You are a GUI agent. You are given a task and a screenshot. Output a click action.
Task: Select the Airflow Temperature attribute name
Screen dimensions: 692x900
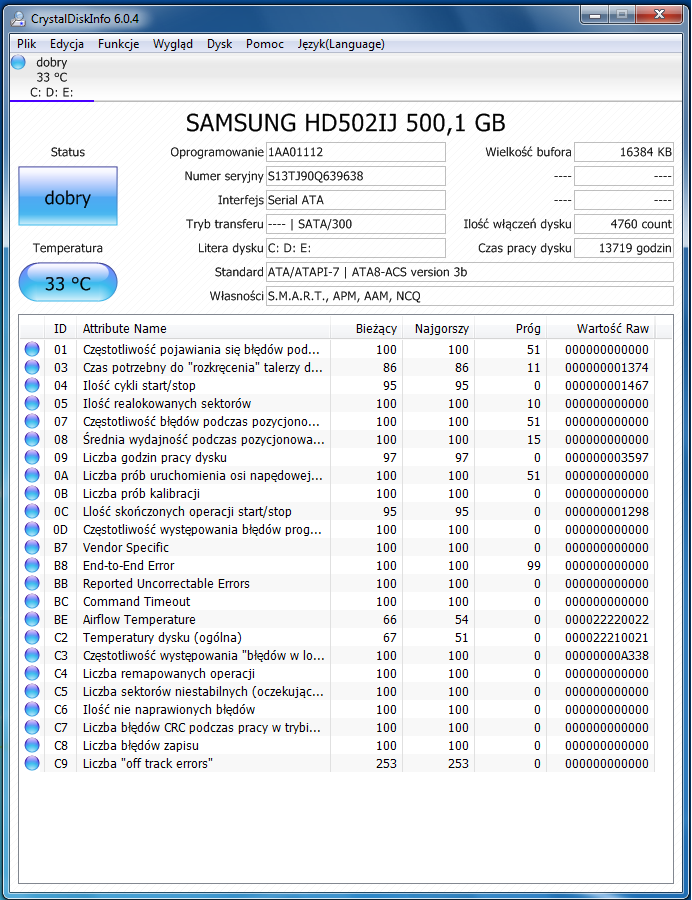139,619
